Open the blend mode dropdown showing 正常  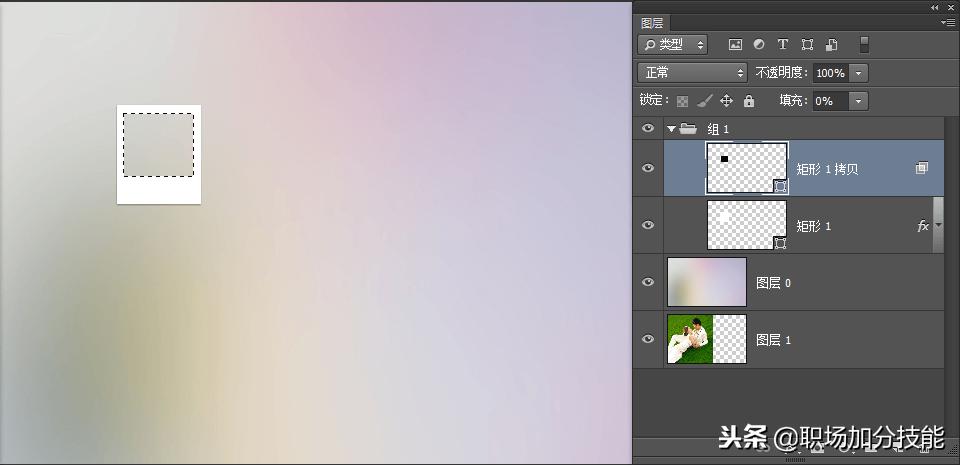692,73
